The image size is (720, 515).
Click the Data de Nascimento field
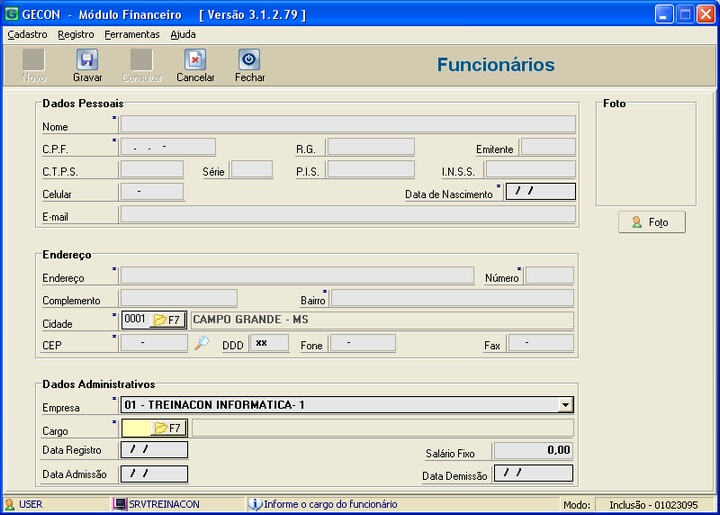540,191
